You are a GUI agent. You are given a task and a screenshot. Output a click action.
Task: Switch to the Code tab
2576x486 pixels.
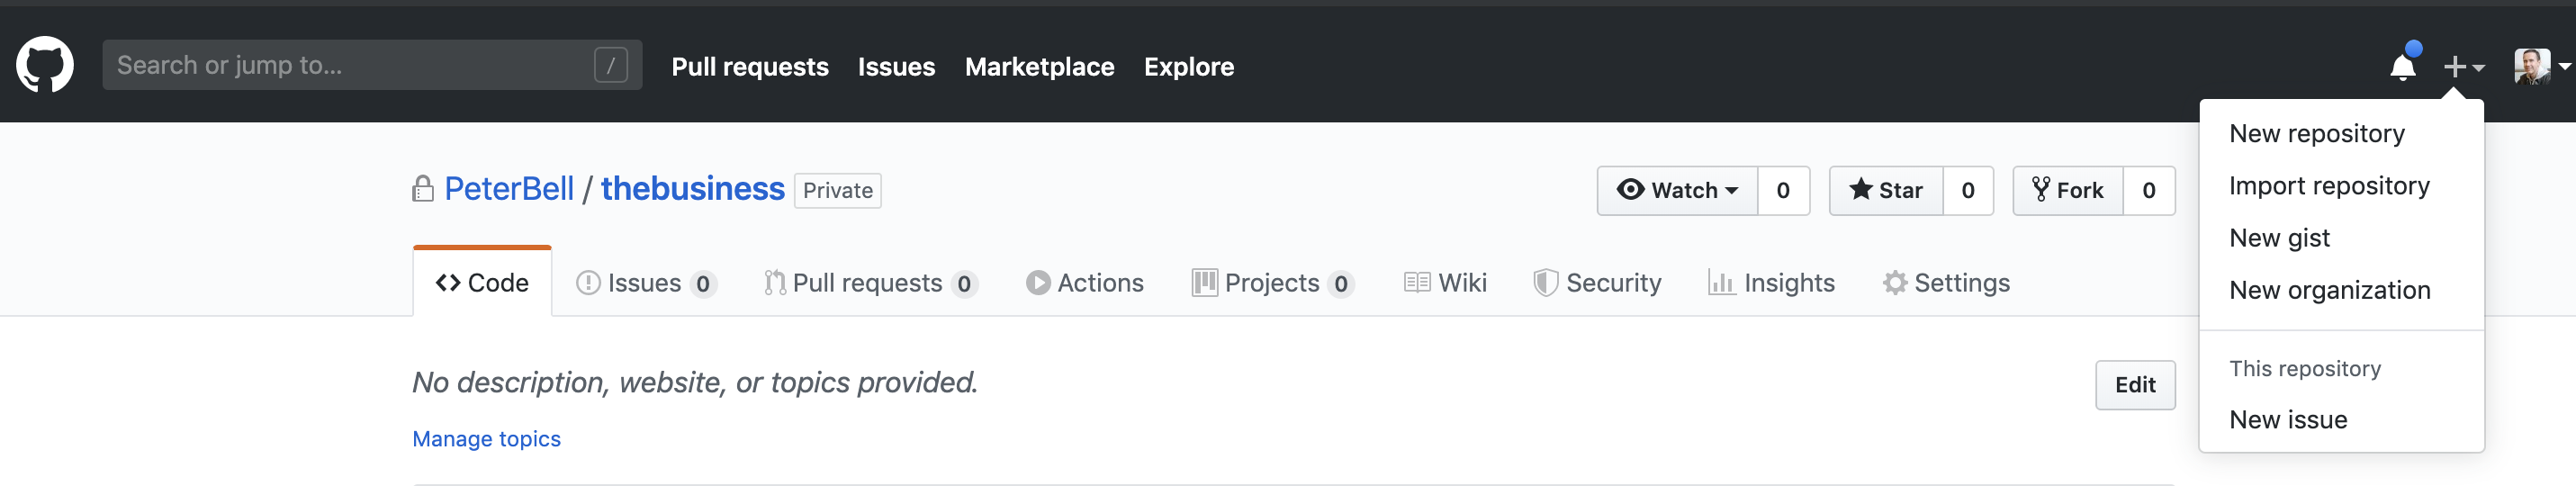pyautogui.click(x=482, y=283)
